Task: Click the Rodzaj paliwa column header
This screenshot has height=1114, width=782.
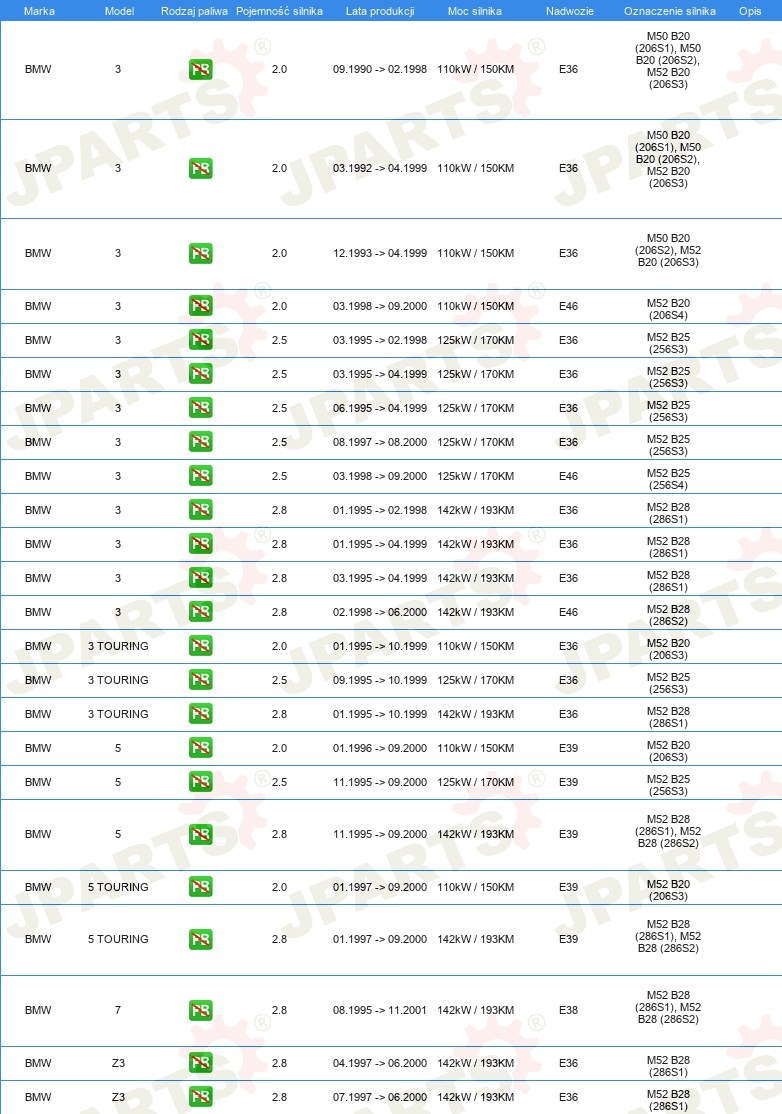Action: coord(194,11)
